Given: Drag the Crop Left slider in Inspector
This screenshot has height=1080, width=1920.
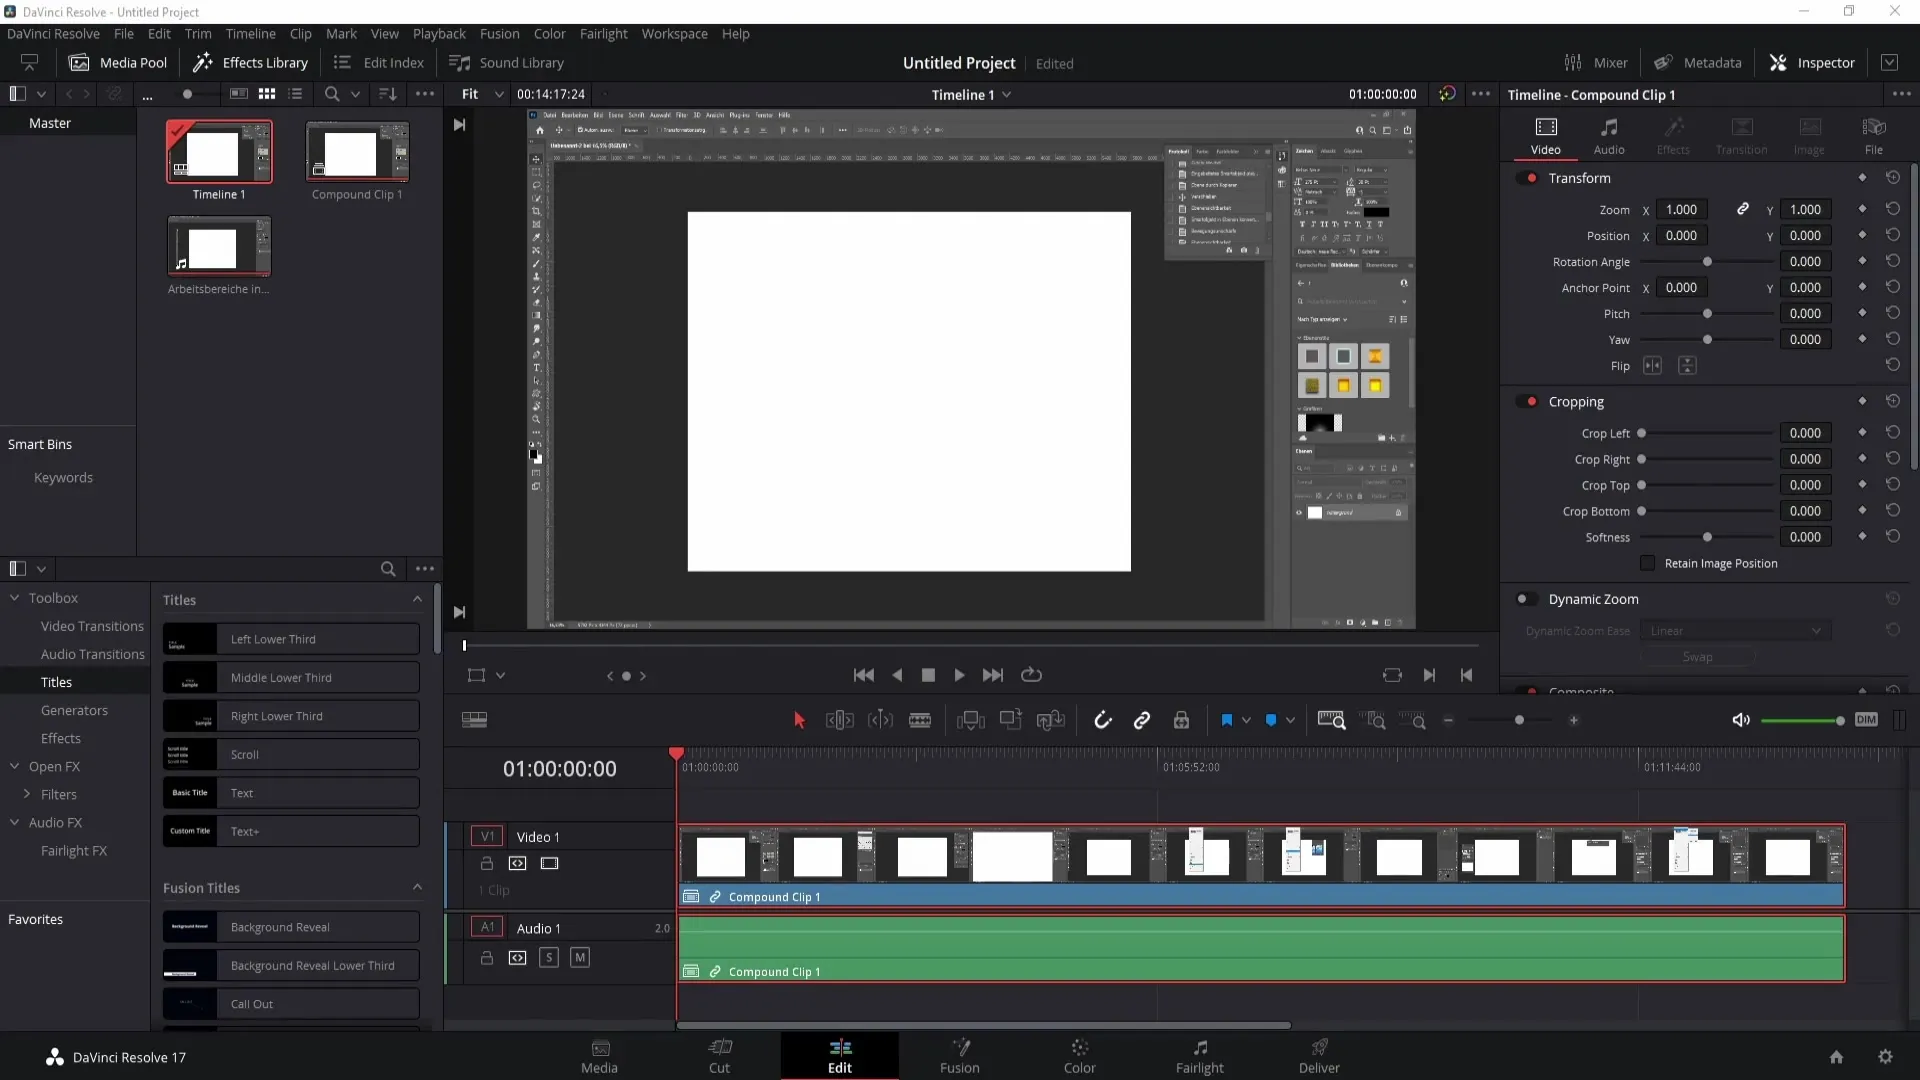Looking at the screenshot, I should click(1642, 433).
